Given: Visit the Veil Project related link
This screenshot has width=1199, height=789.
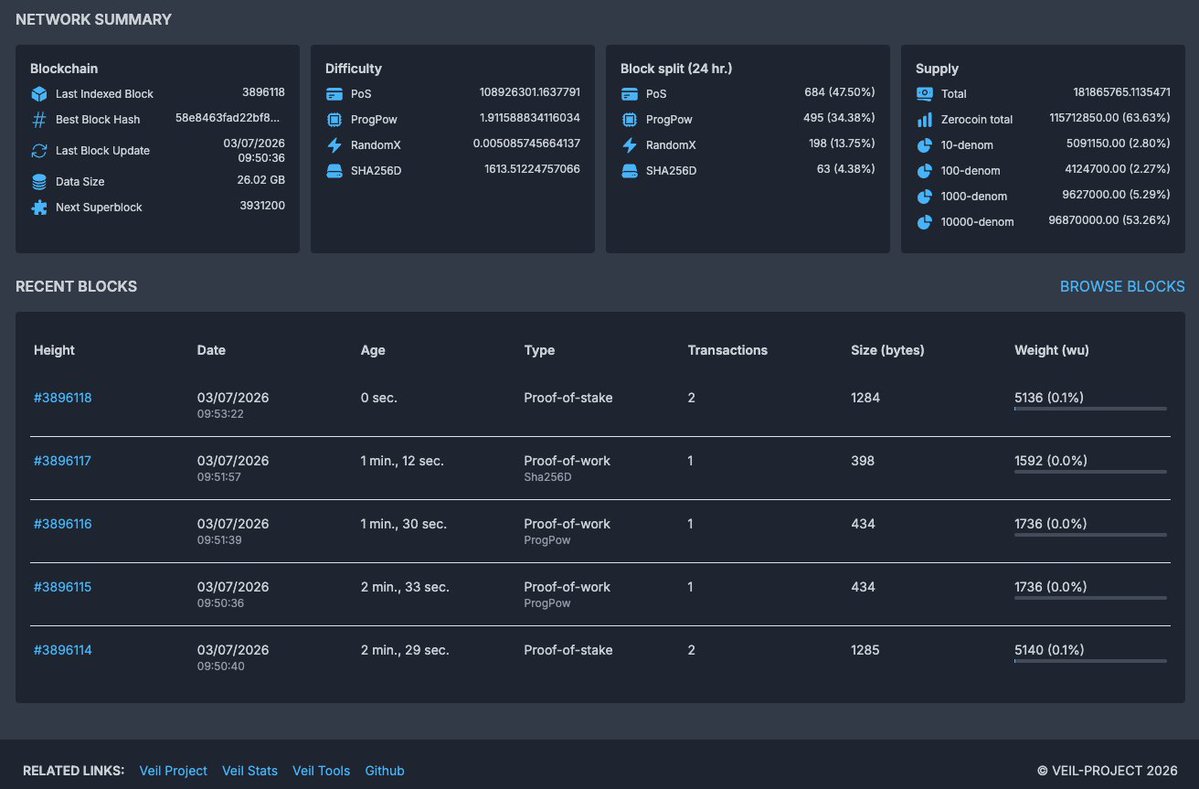Looking at the screenshot, I should [x=173, y=771].
